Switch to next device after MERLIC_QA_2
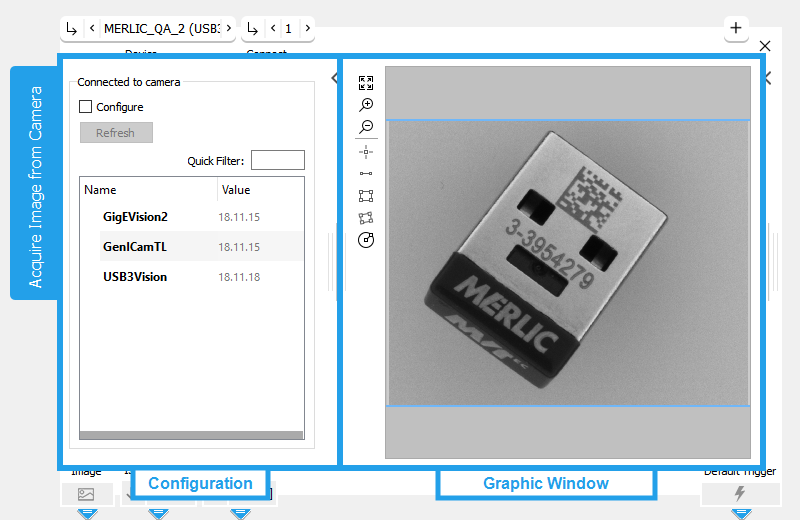Viewport: 800px width, 520px height. click(x=228, y=28)
